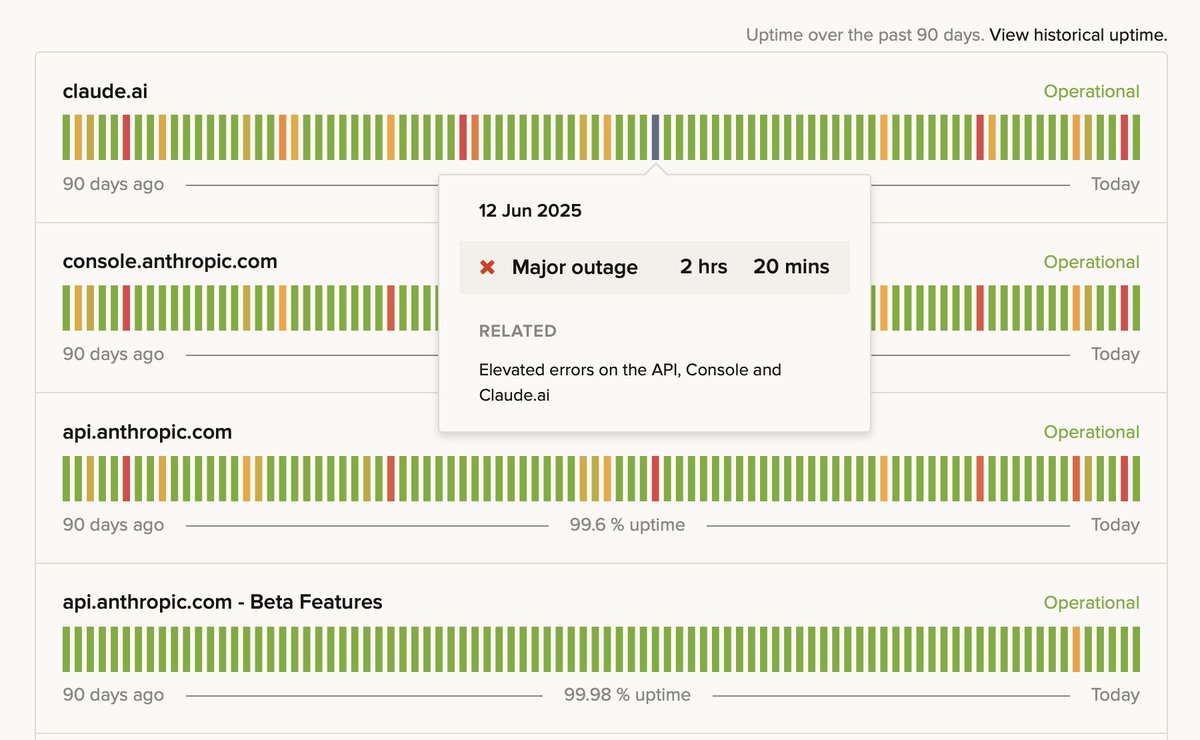The height and width of the screenshot is (740, 1200).
Task: Click the api.anthropic.com component name
Action: click(x=147, y=432)
